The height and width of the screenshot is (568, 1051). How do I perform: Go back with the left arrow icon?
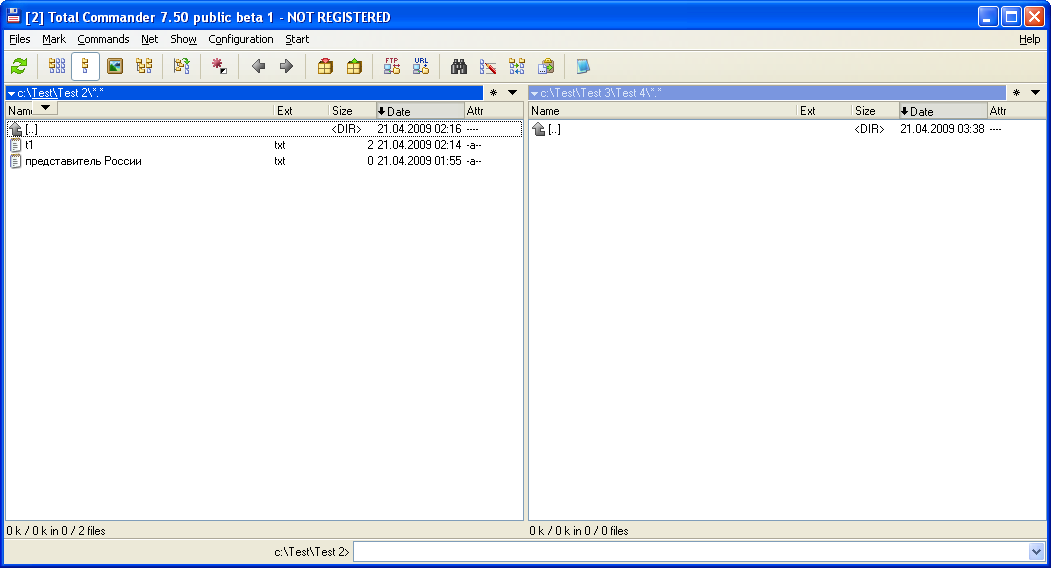pos(258,66)
